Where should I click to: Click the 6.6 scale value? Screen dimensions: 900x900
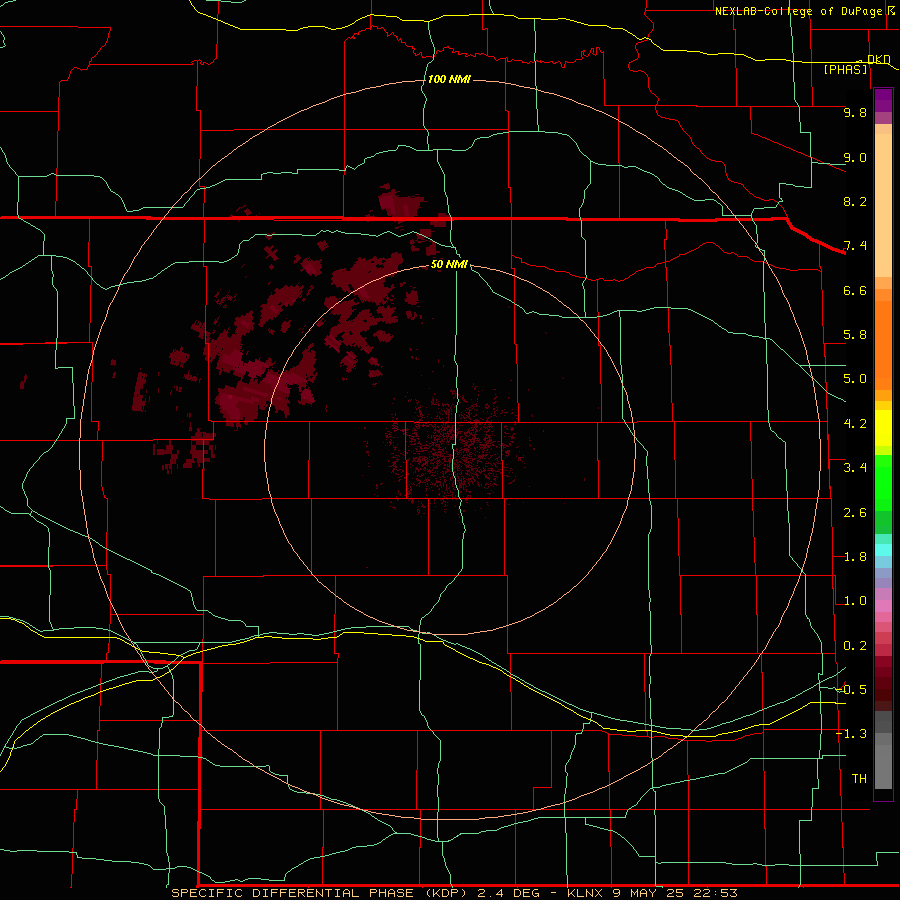pyautogui.click(x=855, y=290)
